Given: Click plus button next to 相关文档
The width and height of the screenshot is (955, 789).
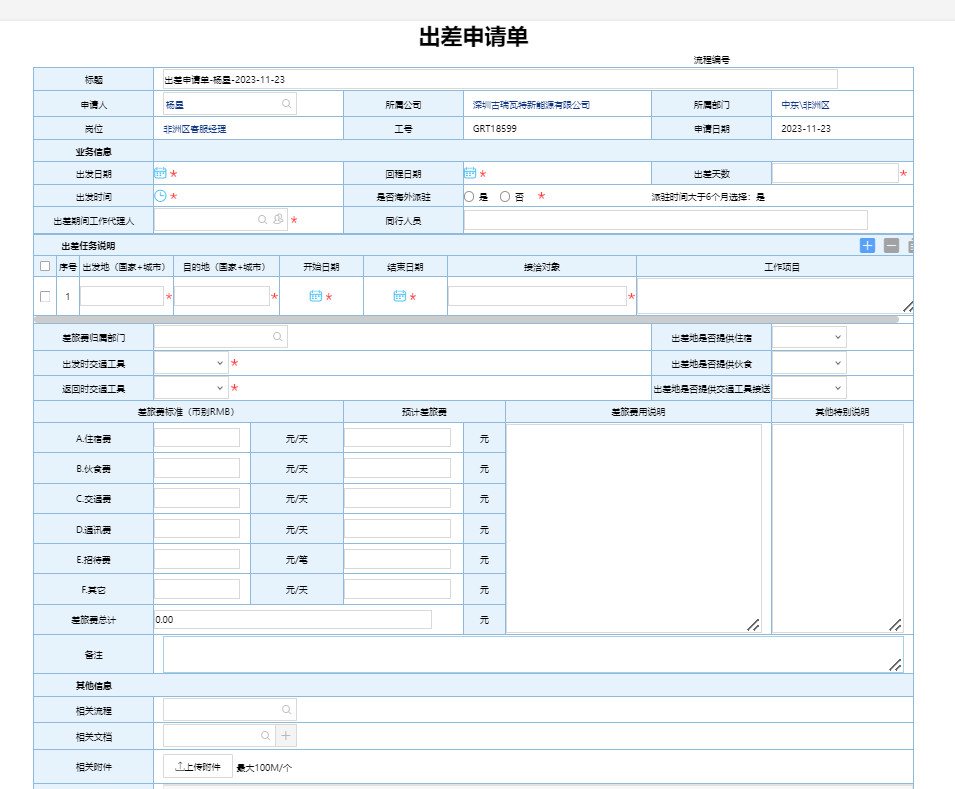Looking at the screenshot, I should [286, 736].
